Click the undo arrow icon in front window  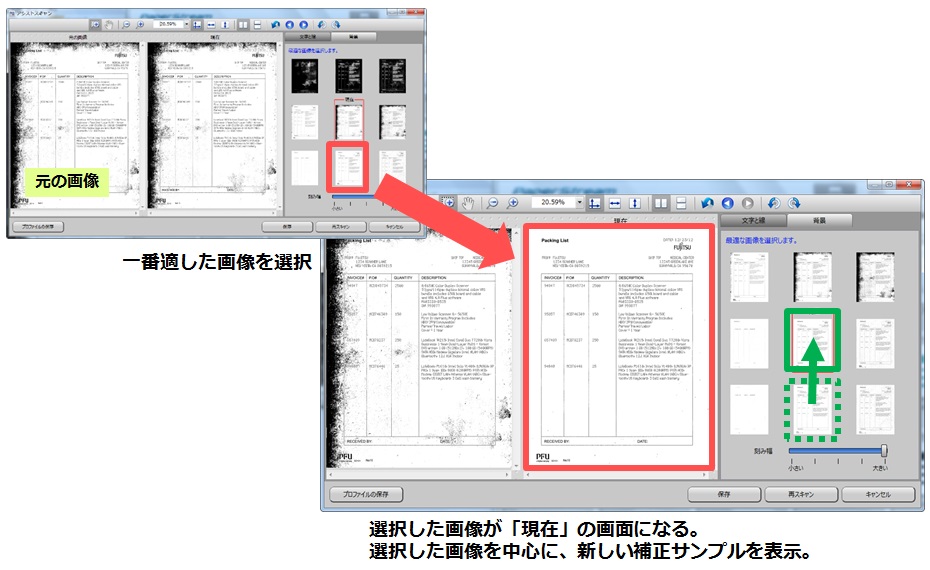pos(707,203)
